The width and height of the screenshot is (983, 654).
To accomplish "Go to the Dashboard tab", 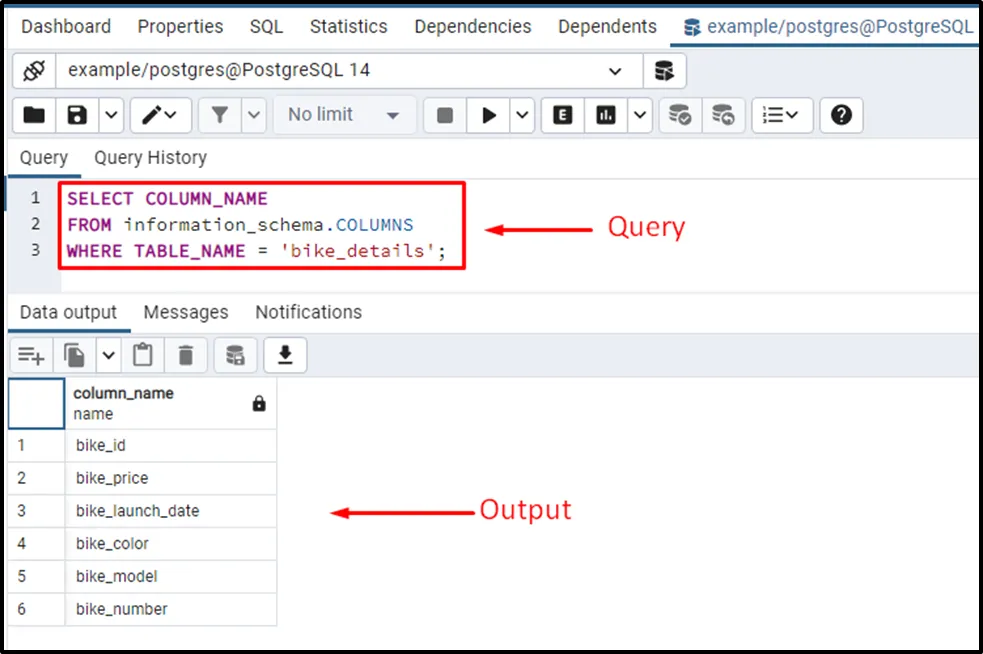I will click(x=66, y=26).
